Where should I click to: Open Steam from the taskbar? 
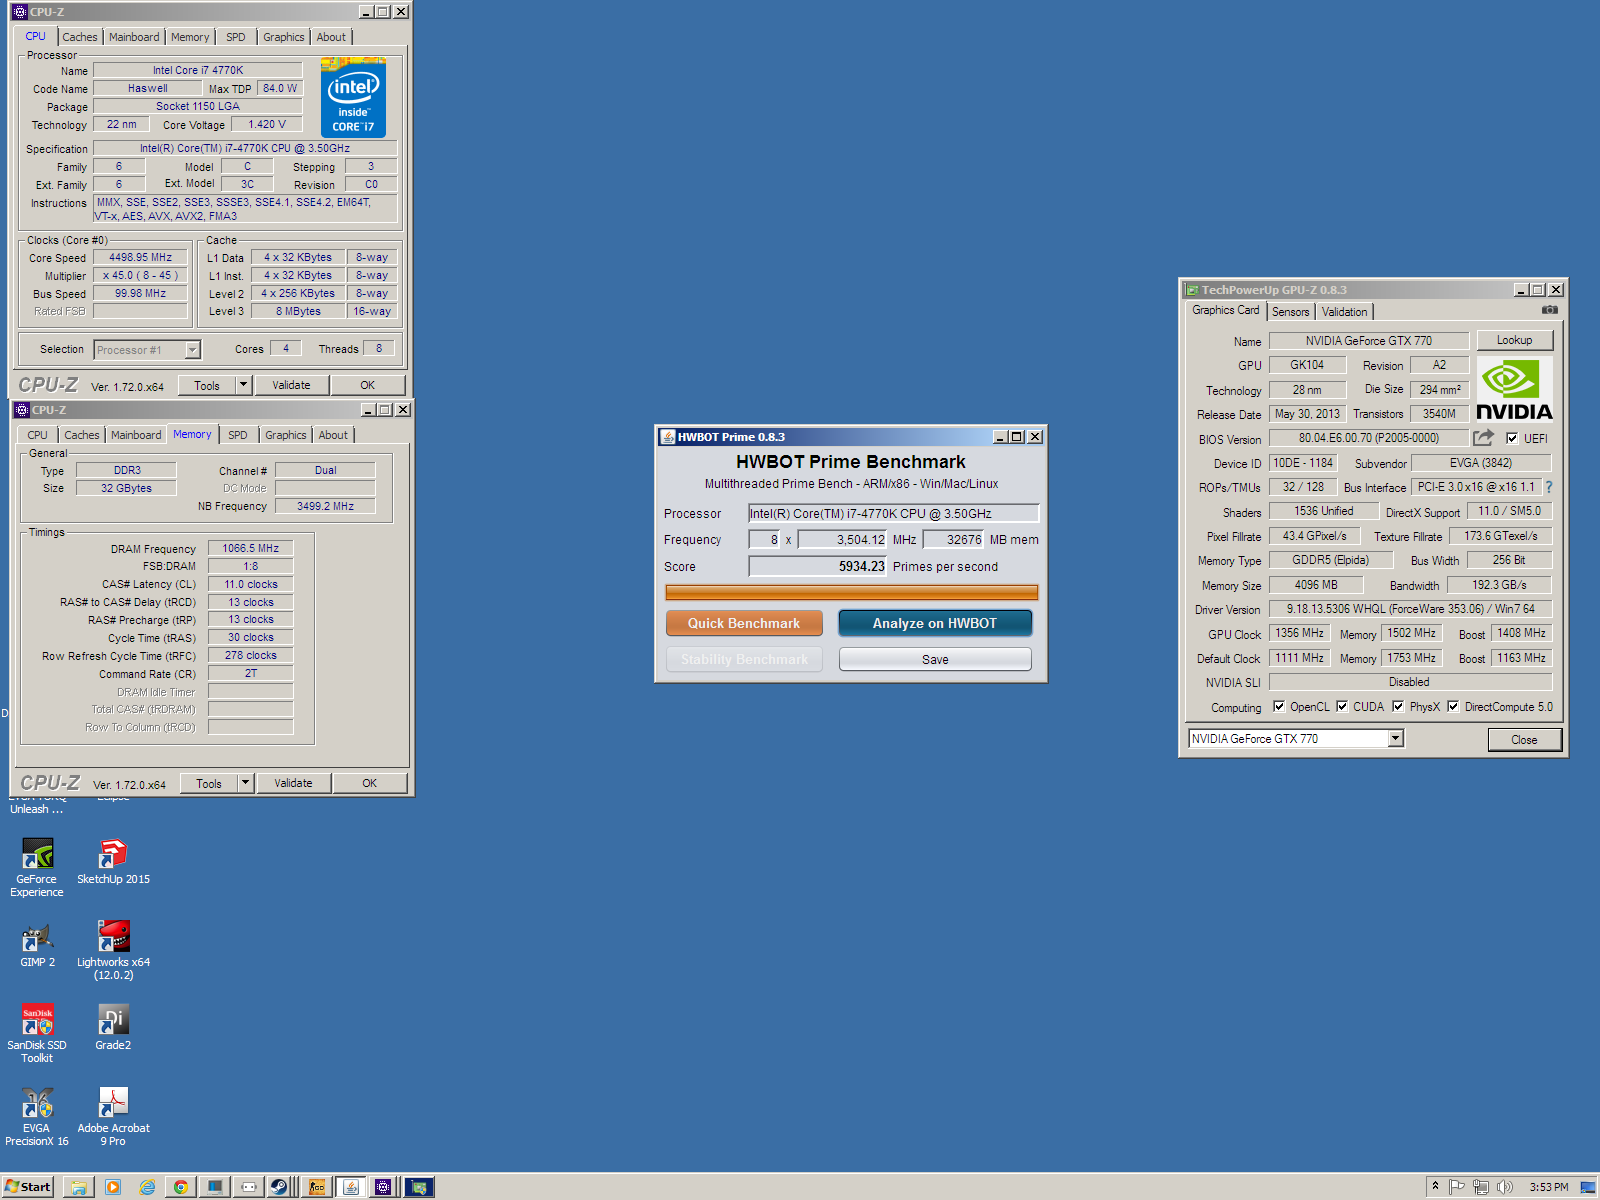pos(279,1187)
